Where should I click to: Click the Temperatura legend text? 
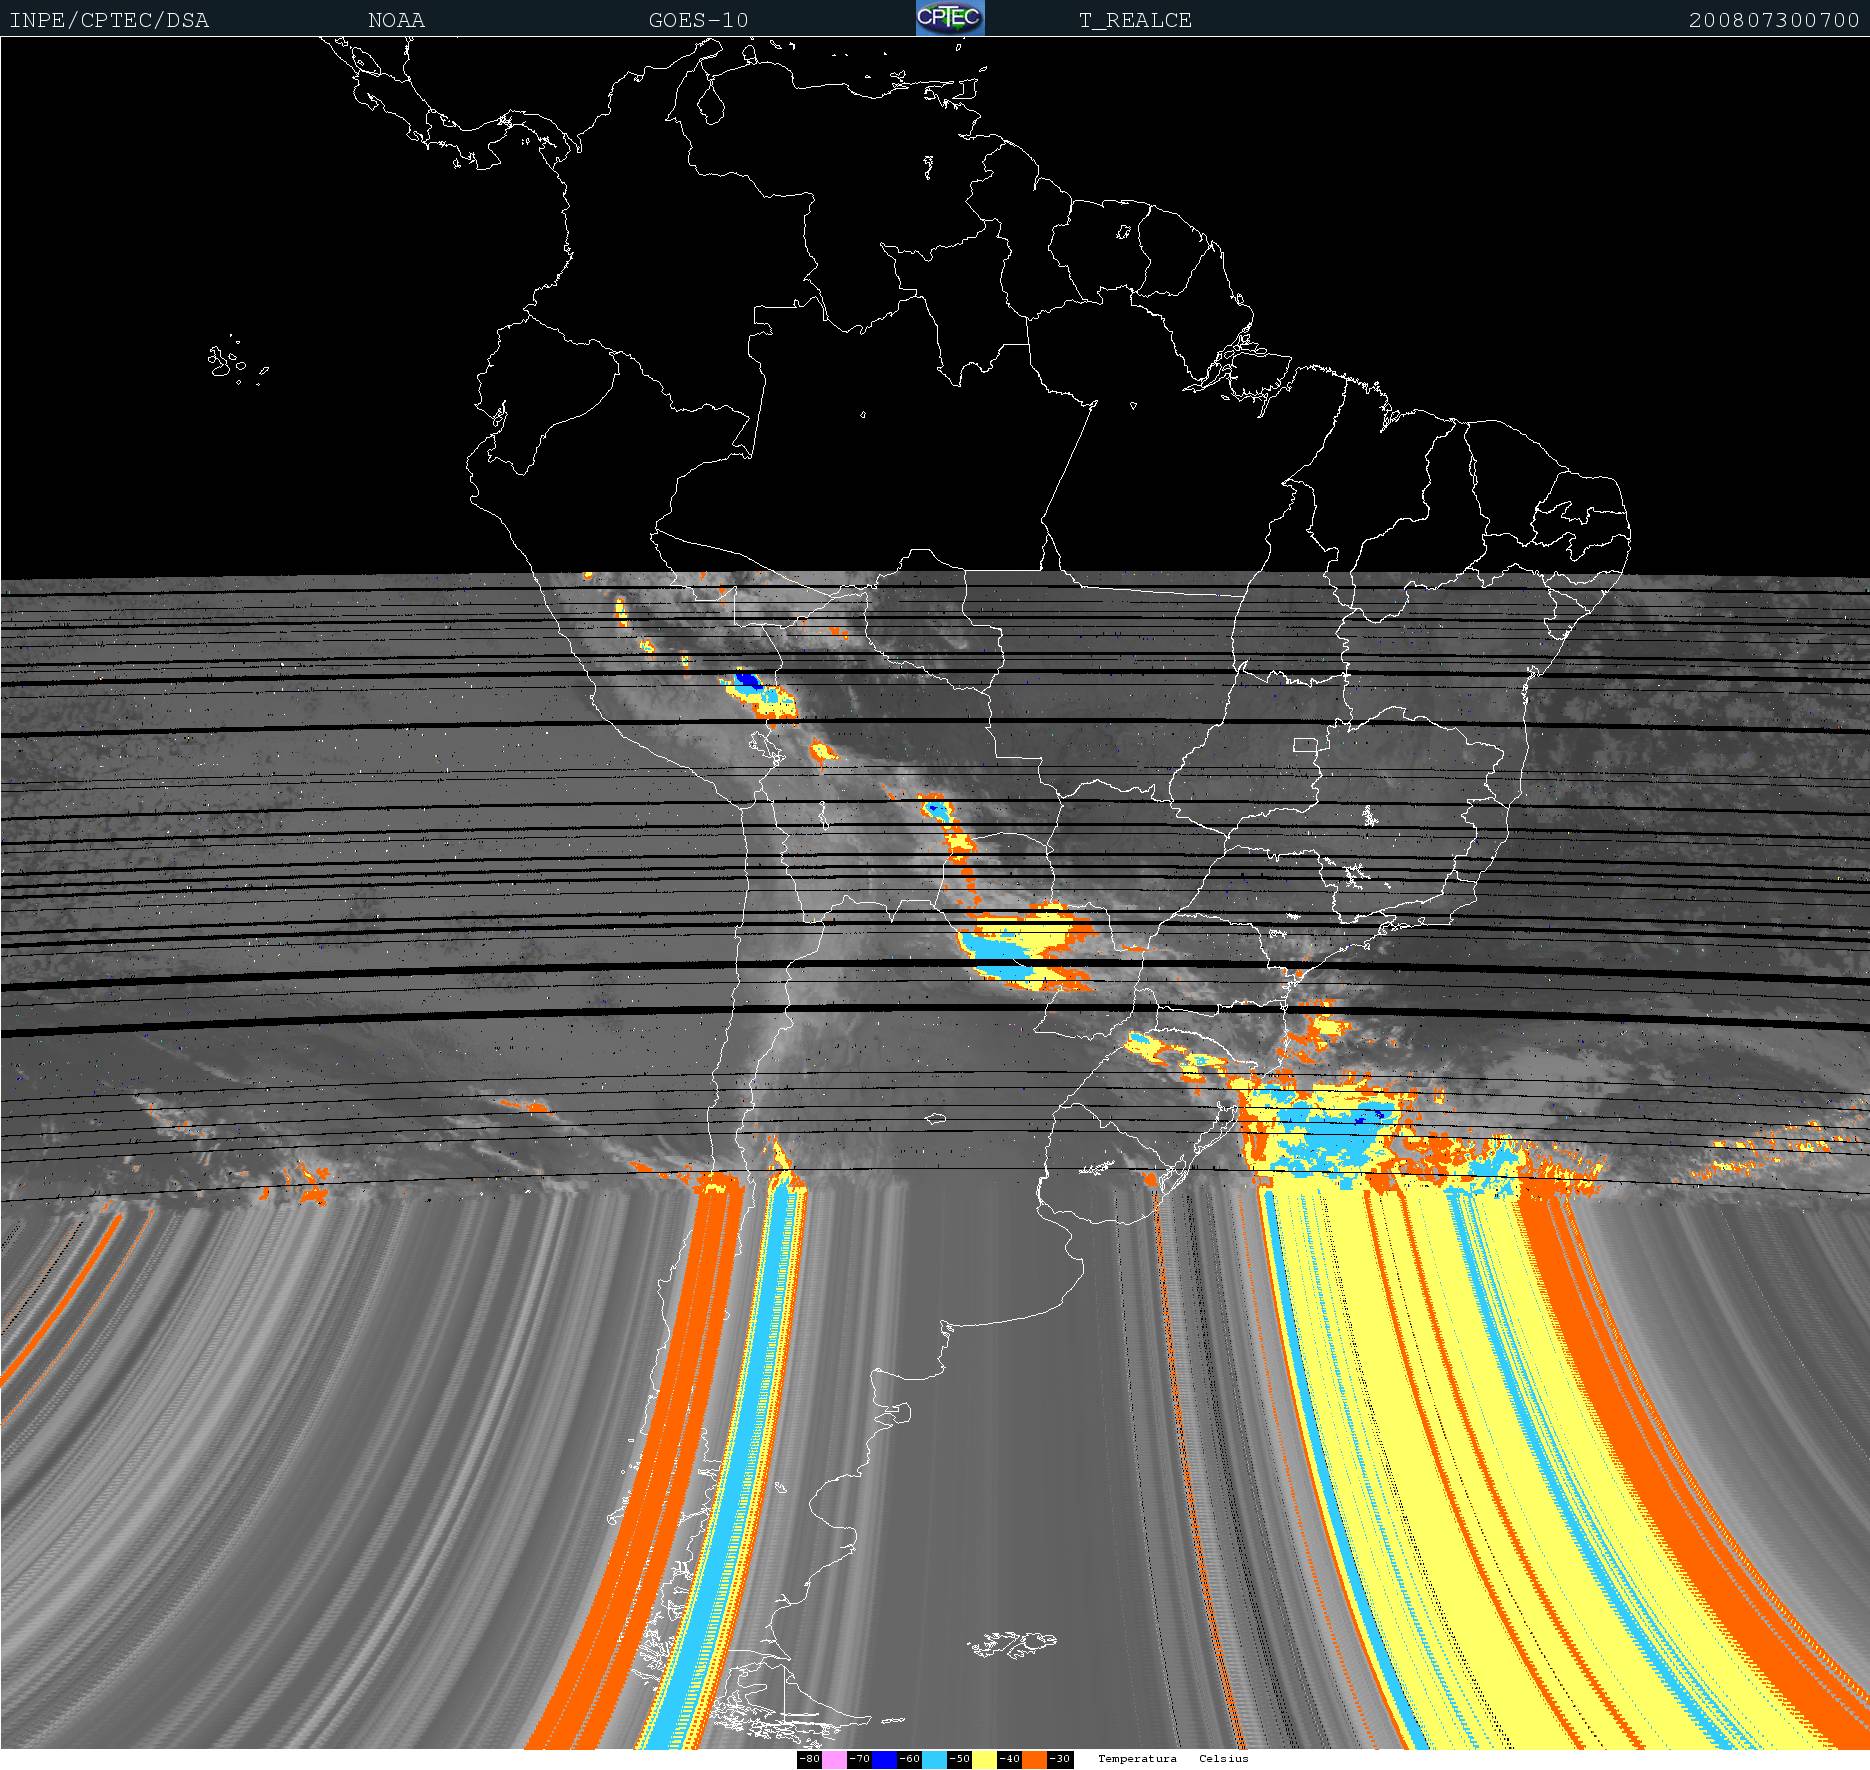click(x=1137, y=1759)
